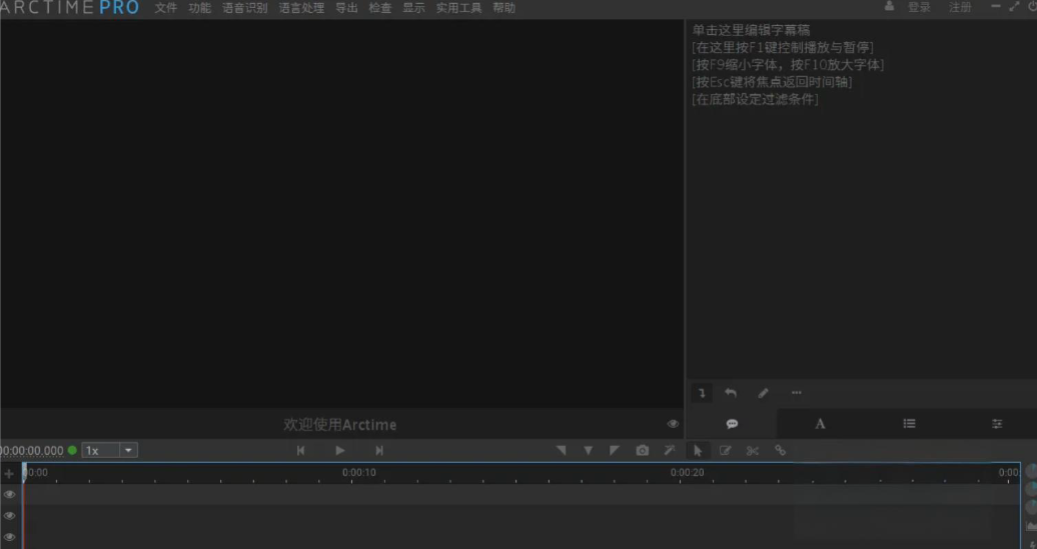The image size is (1037, 549).
Task: Click the pencil edit icon in editor panel
Action: tap(763, 393)
